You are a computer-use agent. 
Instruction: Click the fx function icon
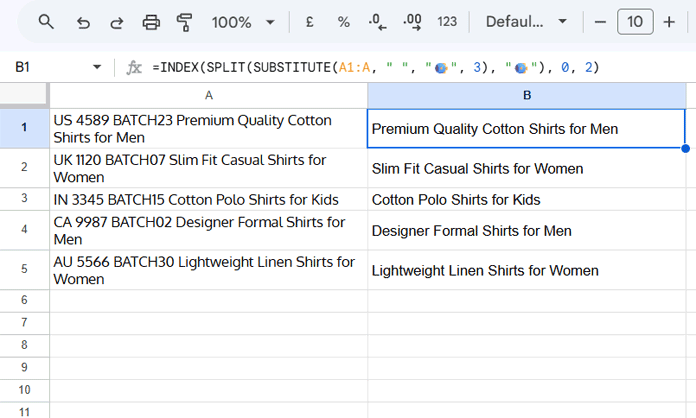[x=134, y=67]
